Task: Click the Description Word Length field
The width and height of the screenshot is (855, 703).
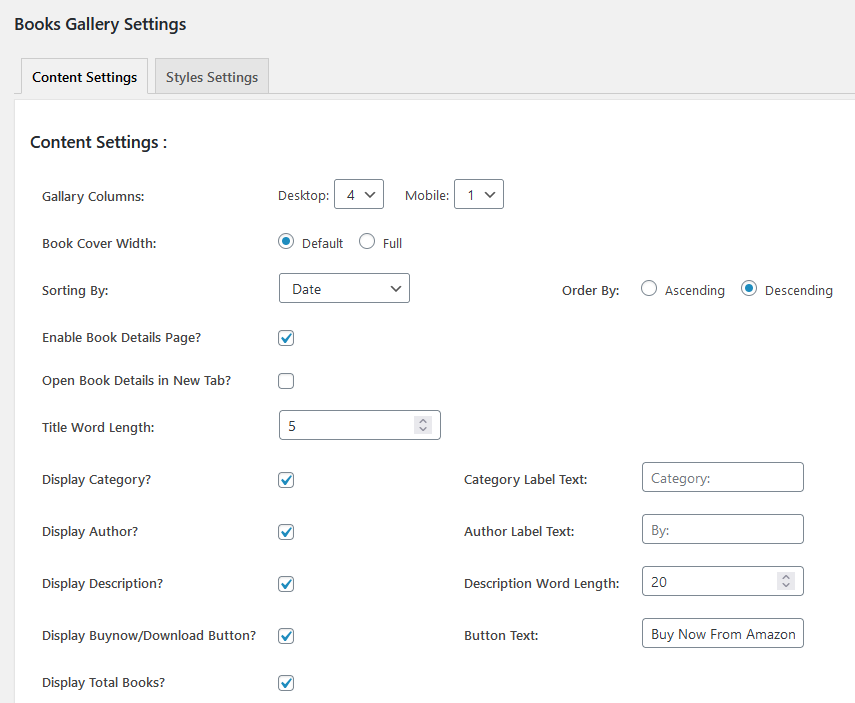Action: [722, 581]
